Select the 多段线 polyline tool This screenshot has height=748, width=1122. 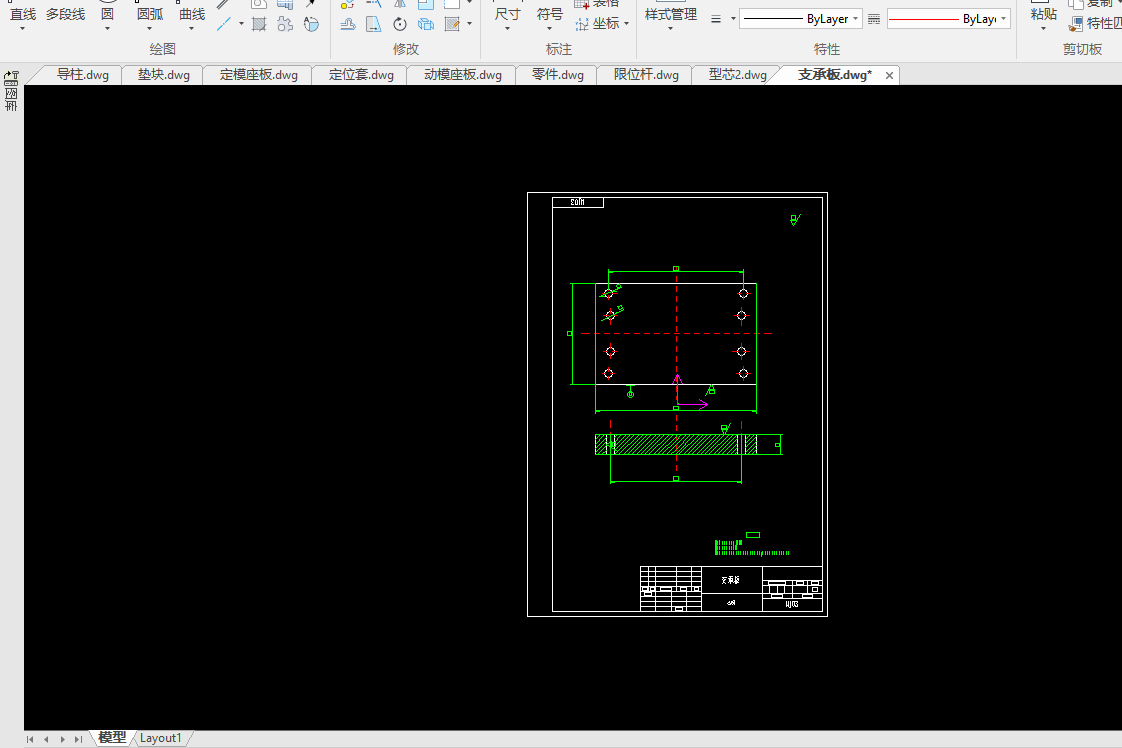(65, 14)
